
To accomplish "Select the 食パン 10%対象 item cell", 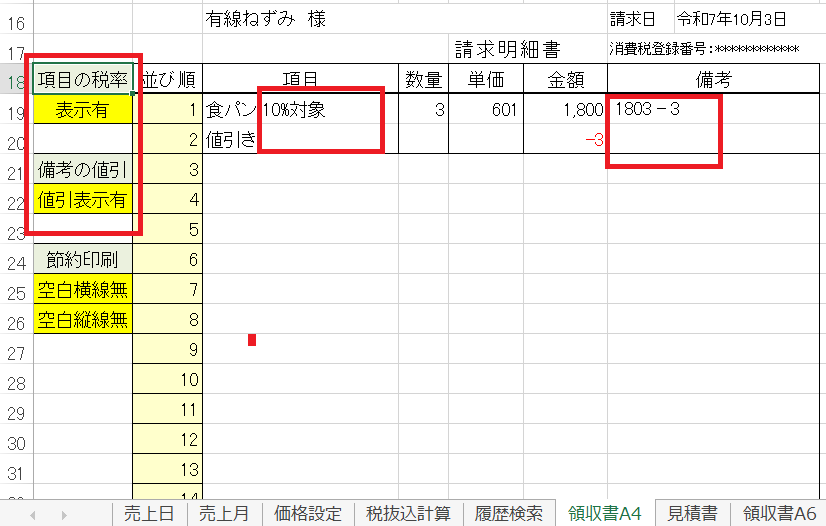I will point(300,110).
